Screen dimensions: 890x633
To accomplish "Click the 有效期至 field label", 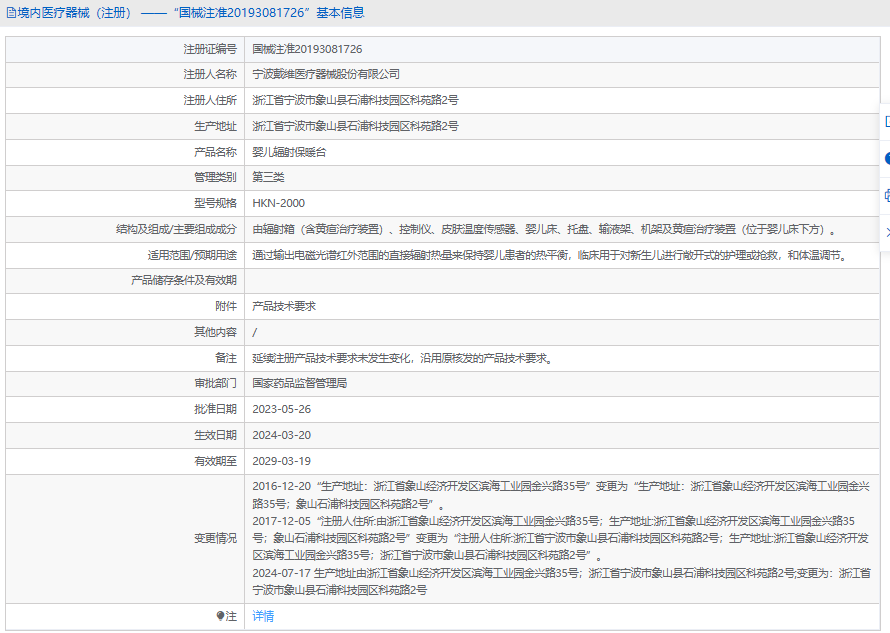I will pos(215,462).
